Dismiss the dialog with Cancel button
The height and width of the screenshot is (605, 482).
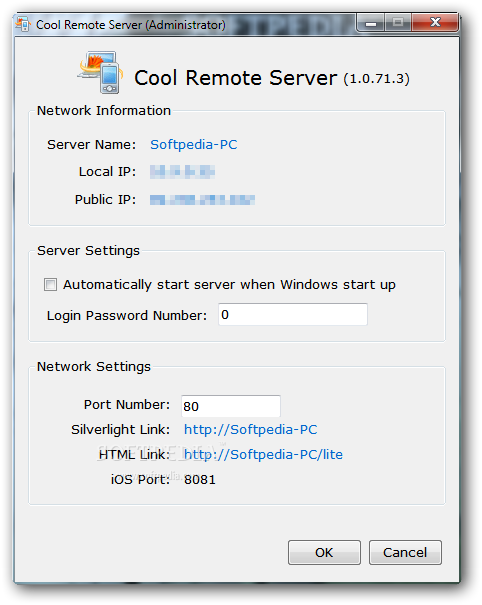(x=405, y=553)
